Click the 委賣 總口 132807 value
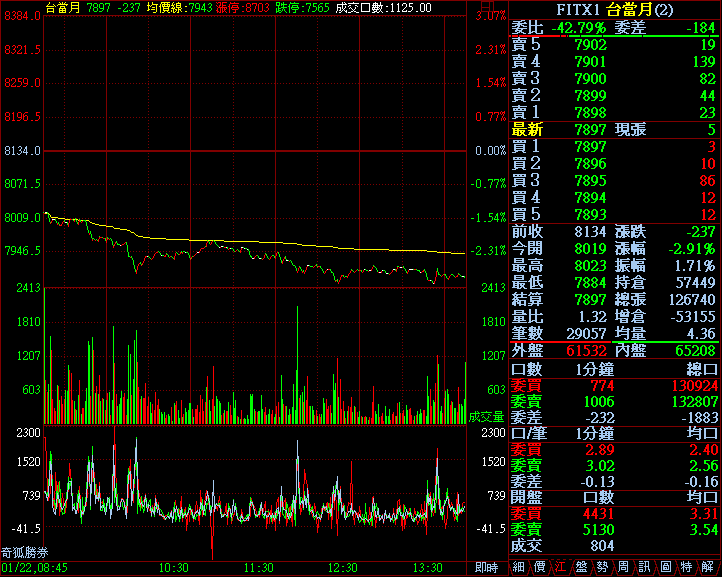 pyautogui.click(x=694, y=402)
